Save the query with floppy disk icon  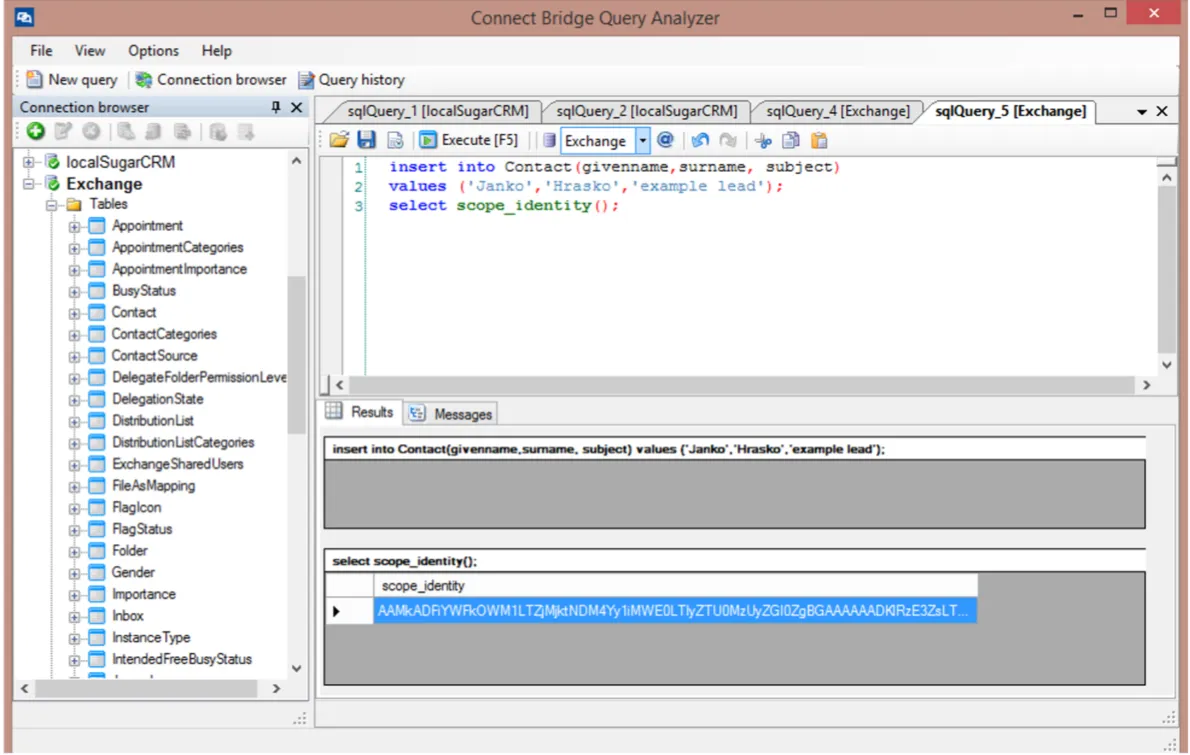(367, 140)
